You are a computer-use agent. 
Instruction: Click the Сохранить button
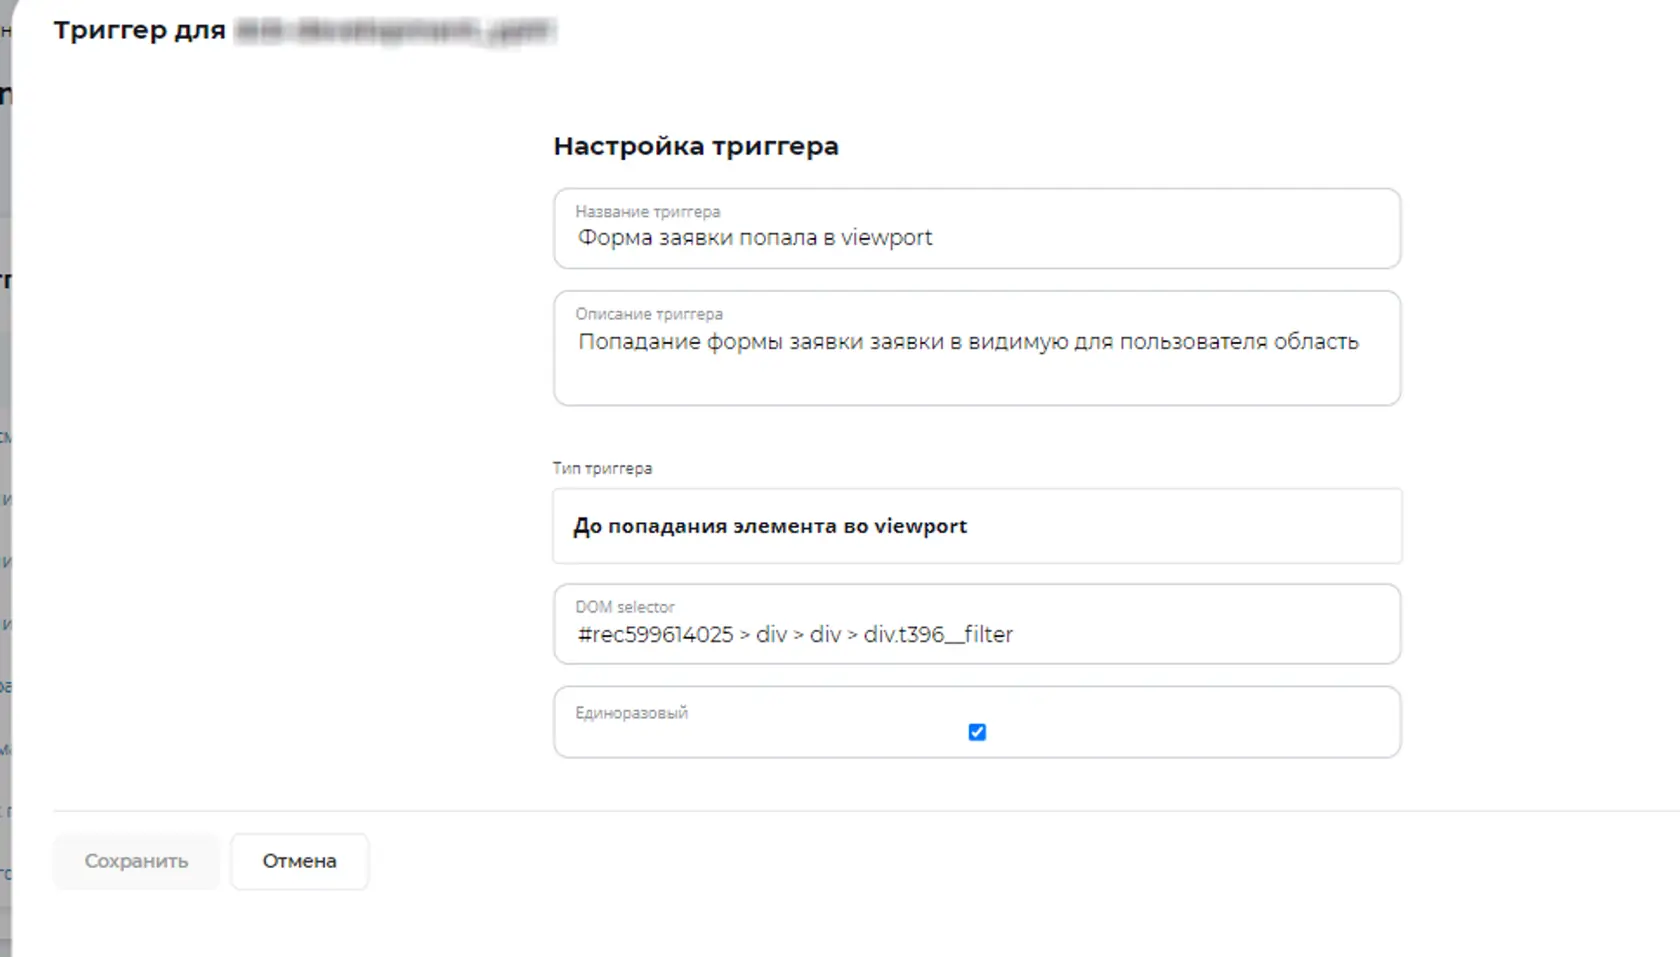pos(136,861)
